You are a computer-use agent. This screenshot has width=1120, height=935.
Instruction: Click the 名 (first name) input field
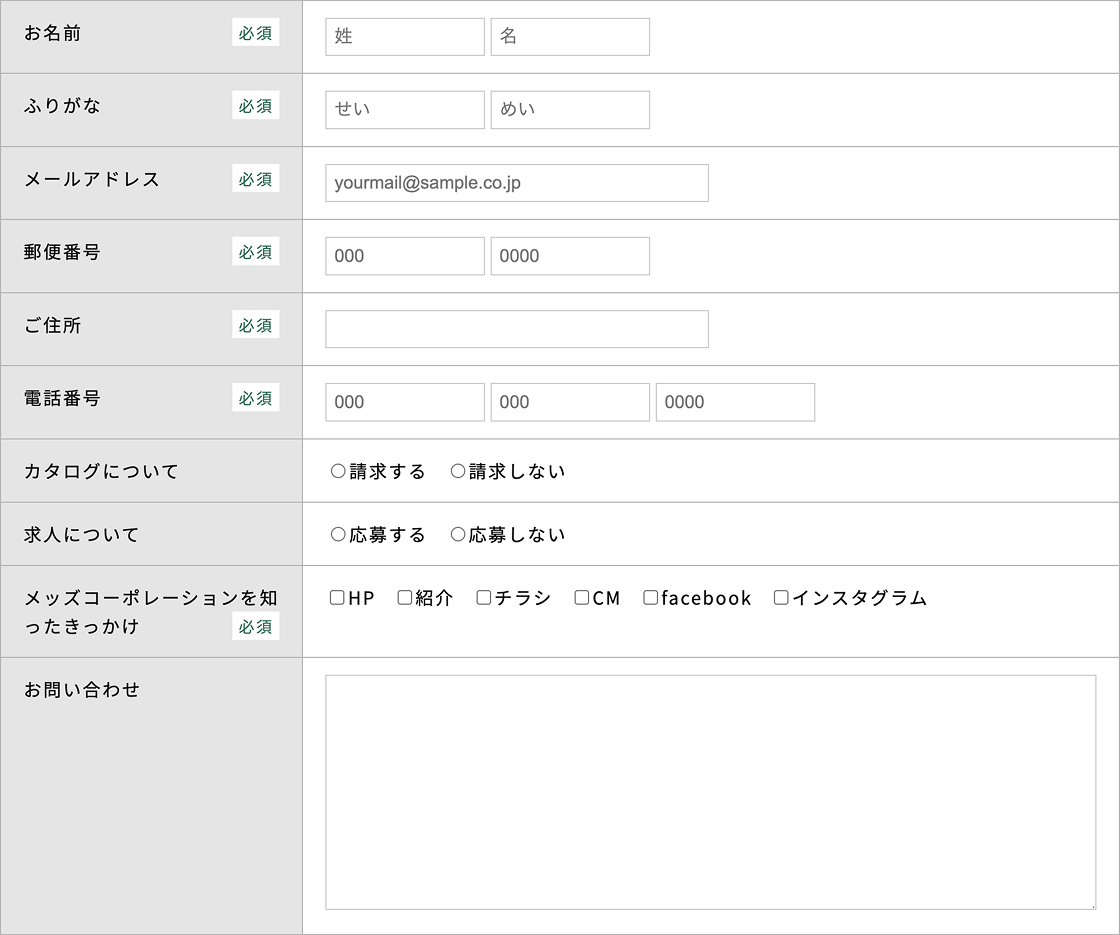569,37
